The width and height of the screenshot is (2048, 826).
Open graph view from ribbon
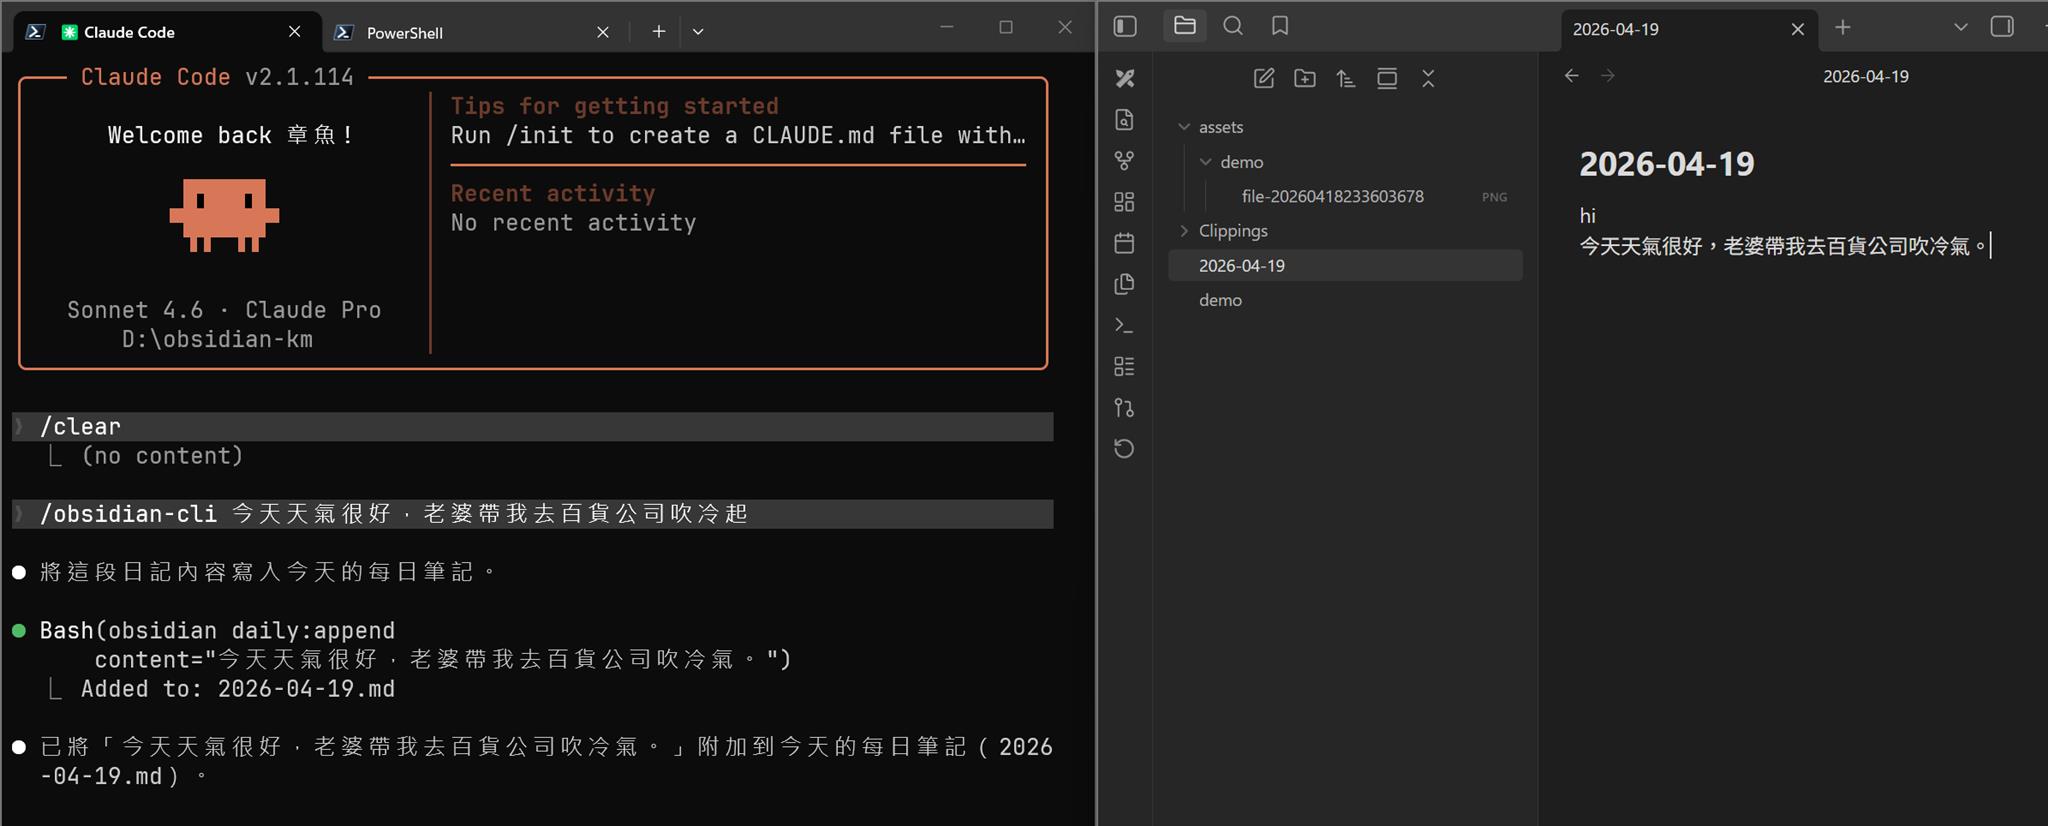[x=1124, y=161]
